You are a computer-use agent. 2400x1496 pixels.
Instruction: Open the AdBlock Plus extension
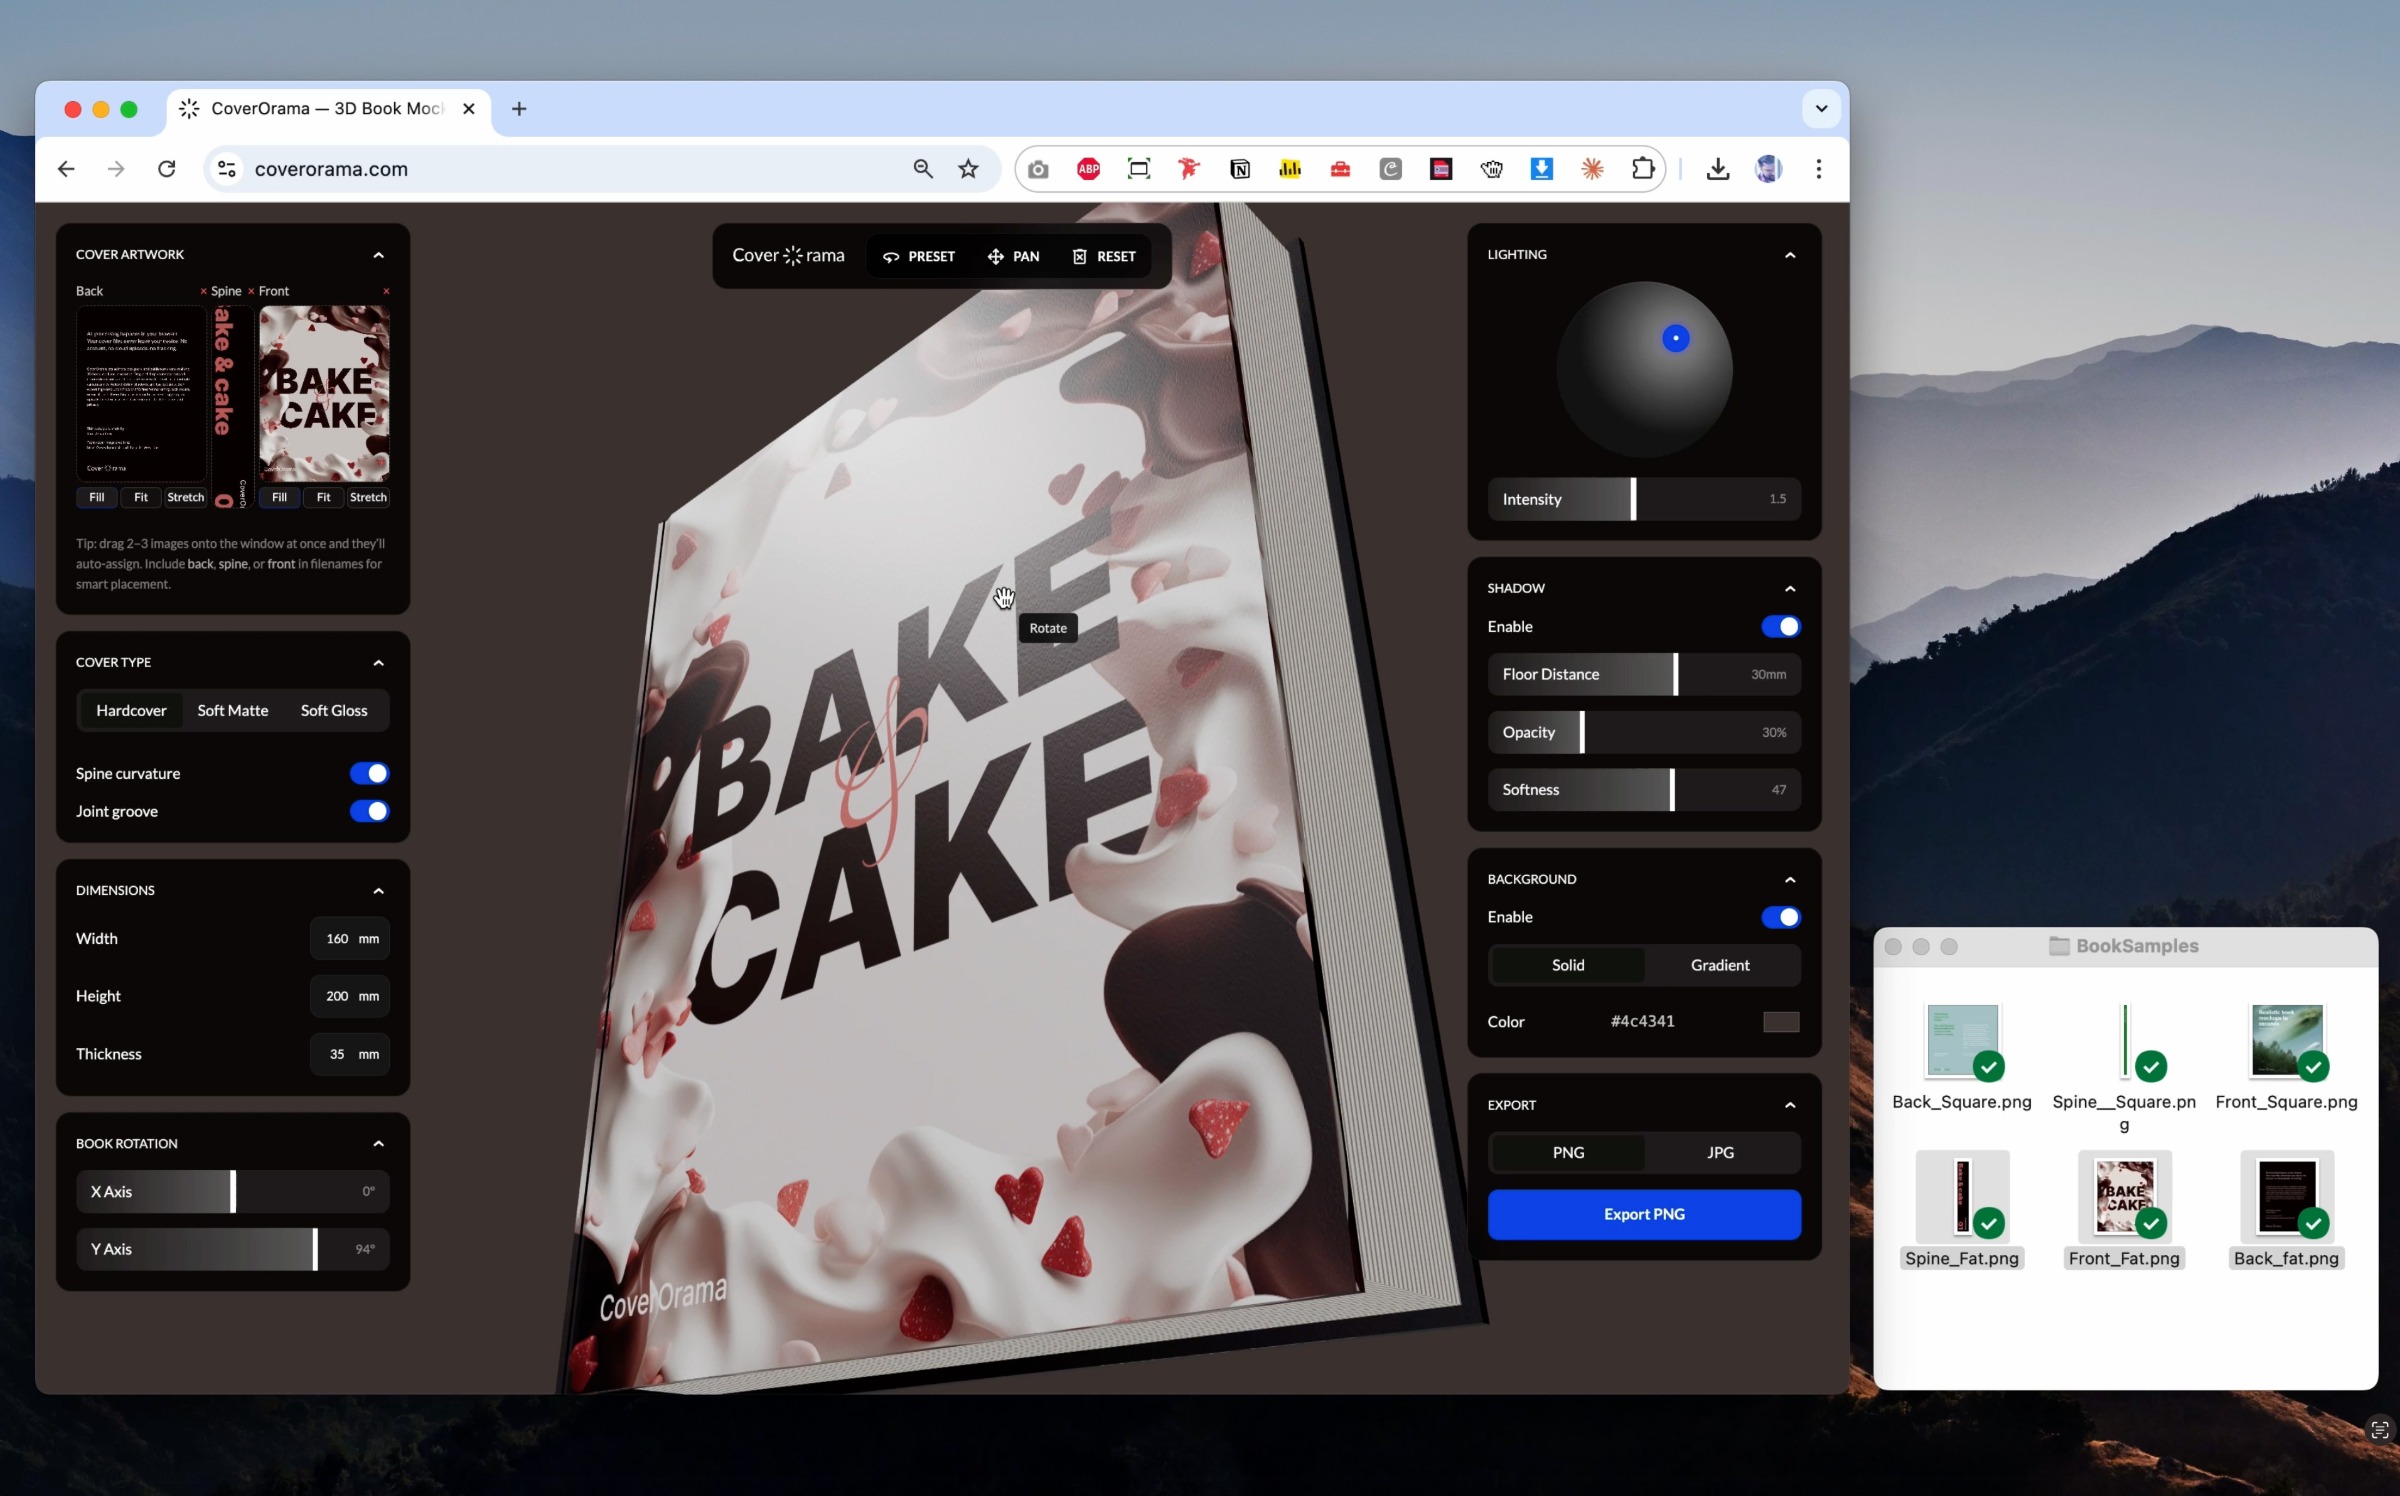(1088, 168)
